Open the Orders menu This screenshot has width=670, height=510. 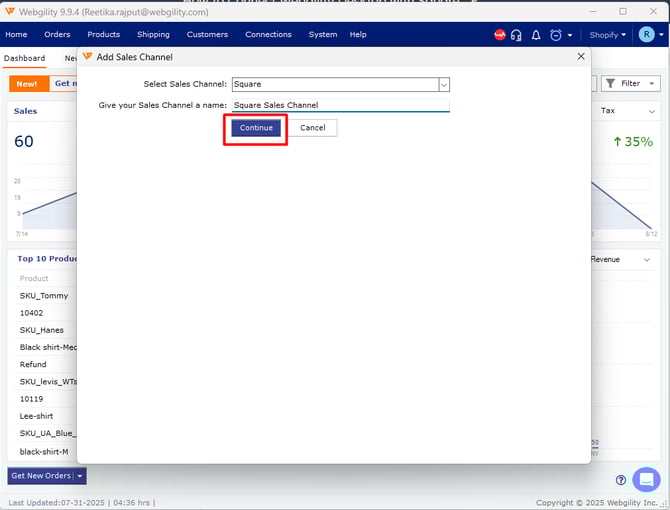(x=57, y=35)
